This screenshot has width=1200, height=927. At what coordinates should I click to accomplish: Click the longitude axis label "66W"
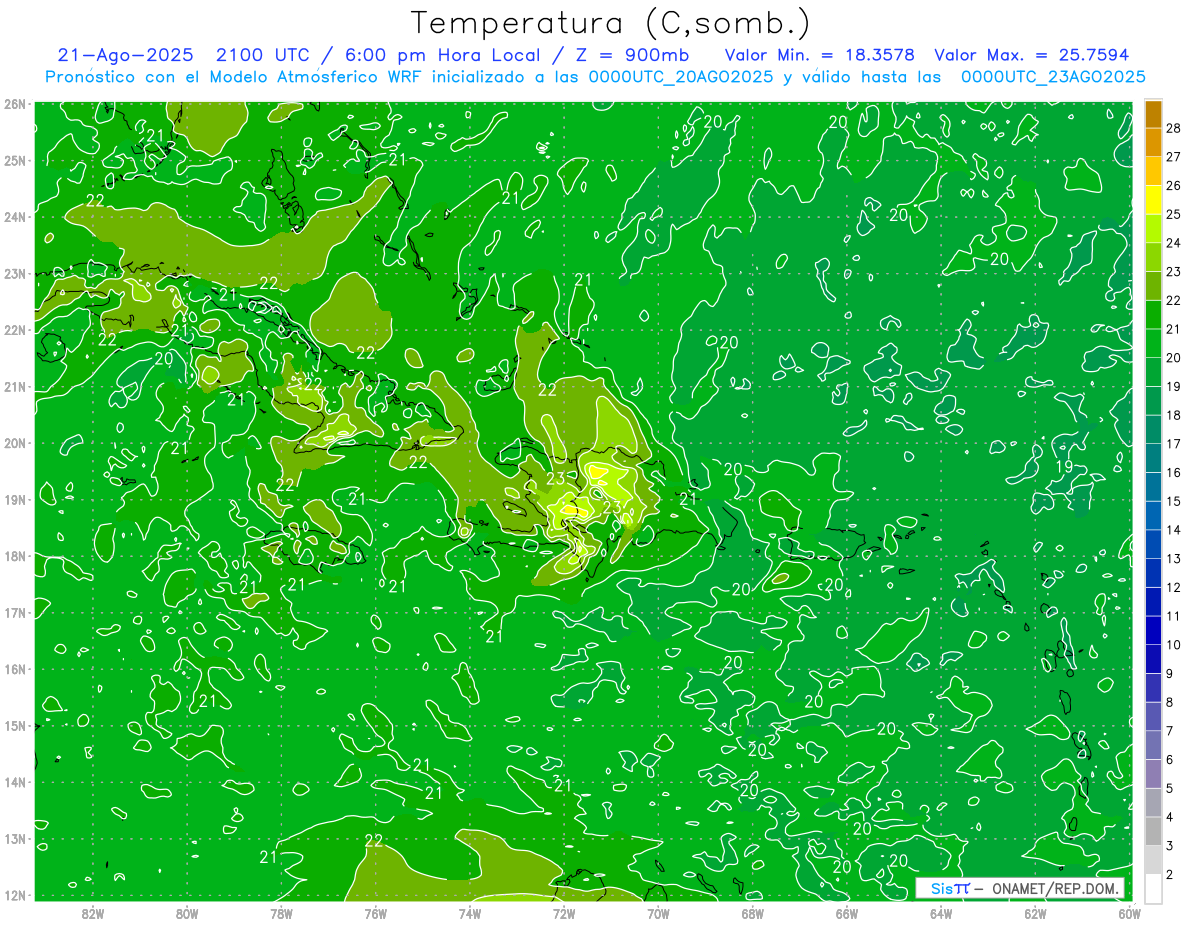[x=847, y=913]
